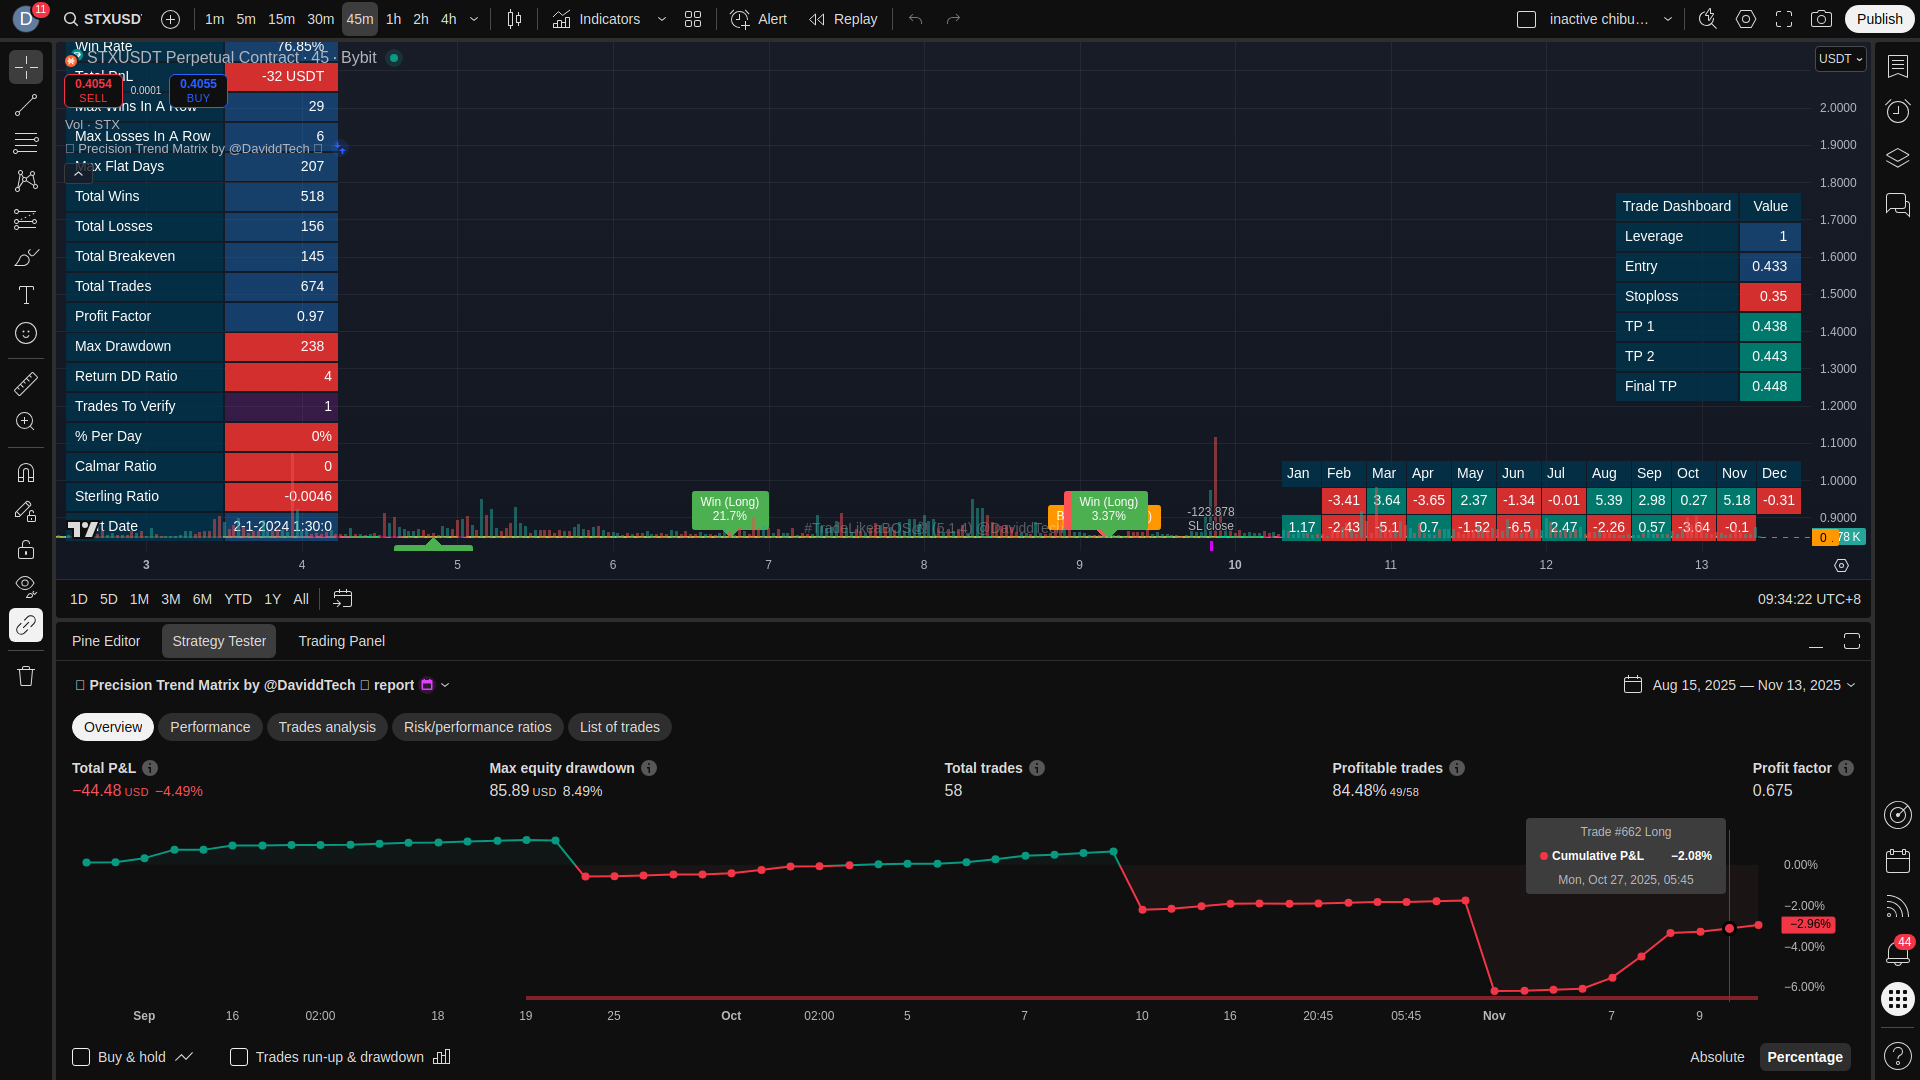Open the ruler measure tool

(26, 384)
